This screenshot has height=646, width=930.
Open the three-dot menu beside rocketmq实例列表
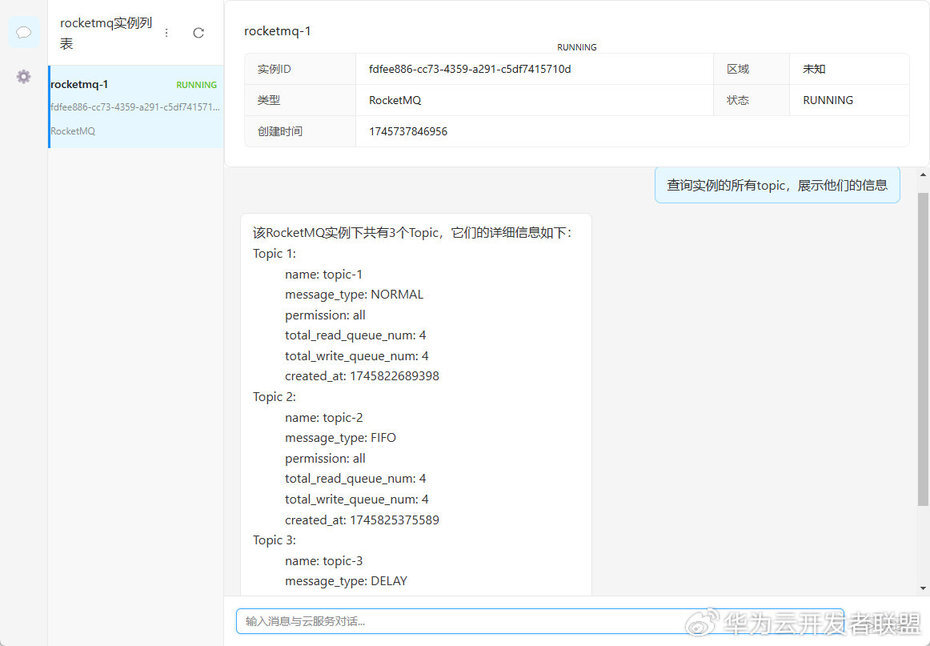pos(167,33)
